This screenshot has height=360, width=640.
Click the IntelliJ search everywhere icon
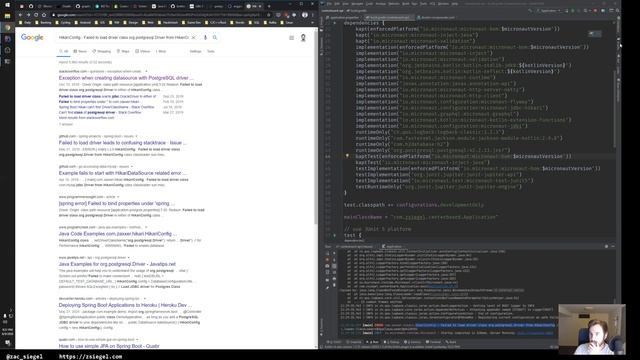[x=618, y=11]
